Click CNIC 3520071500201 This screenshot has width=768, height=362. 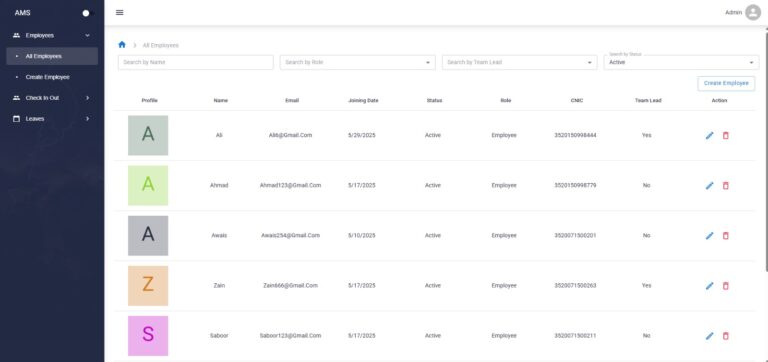pyautogui.click(x=575, y=236)
